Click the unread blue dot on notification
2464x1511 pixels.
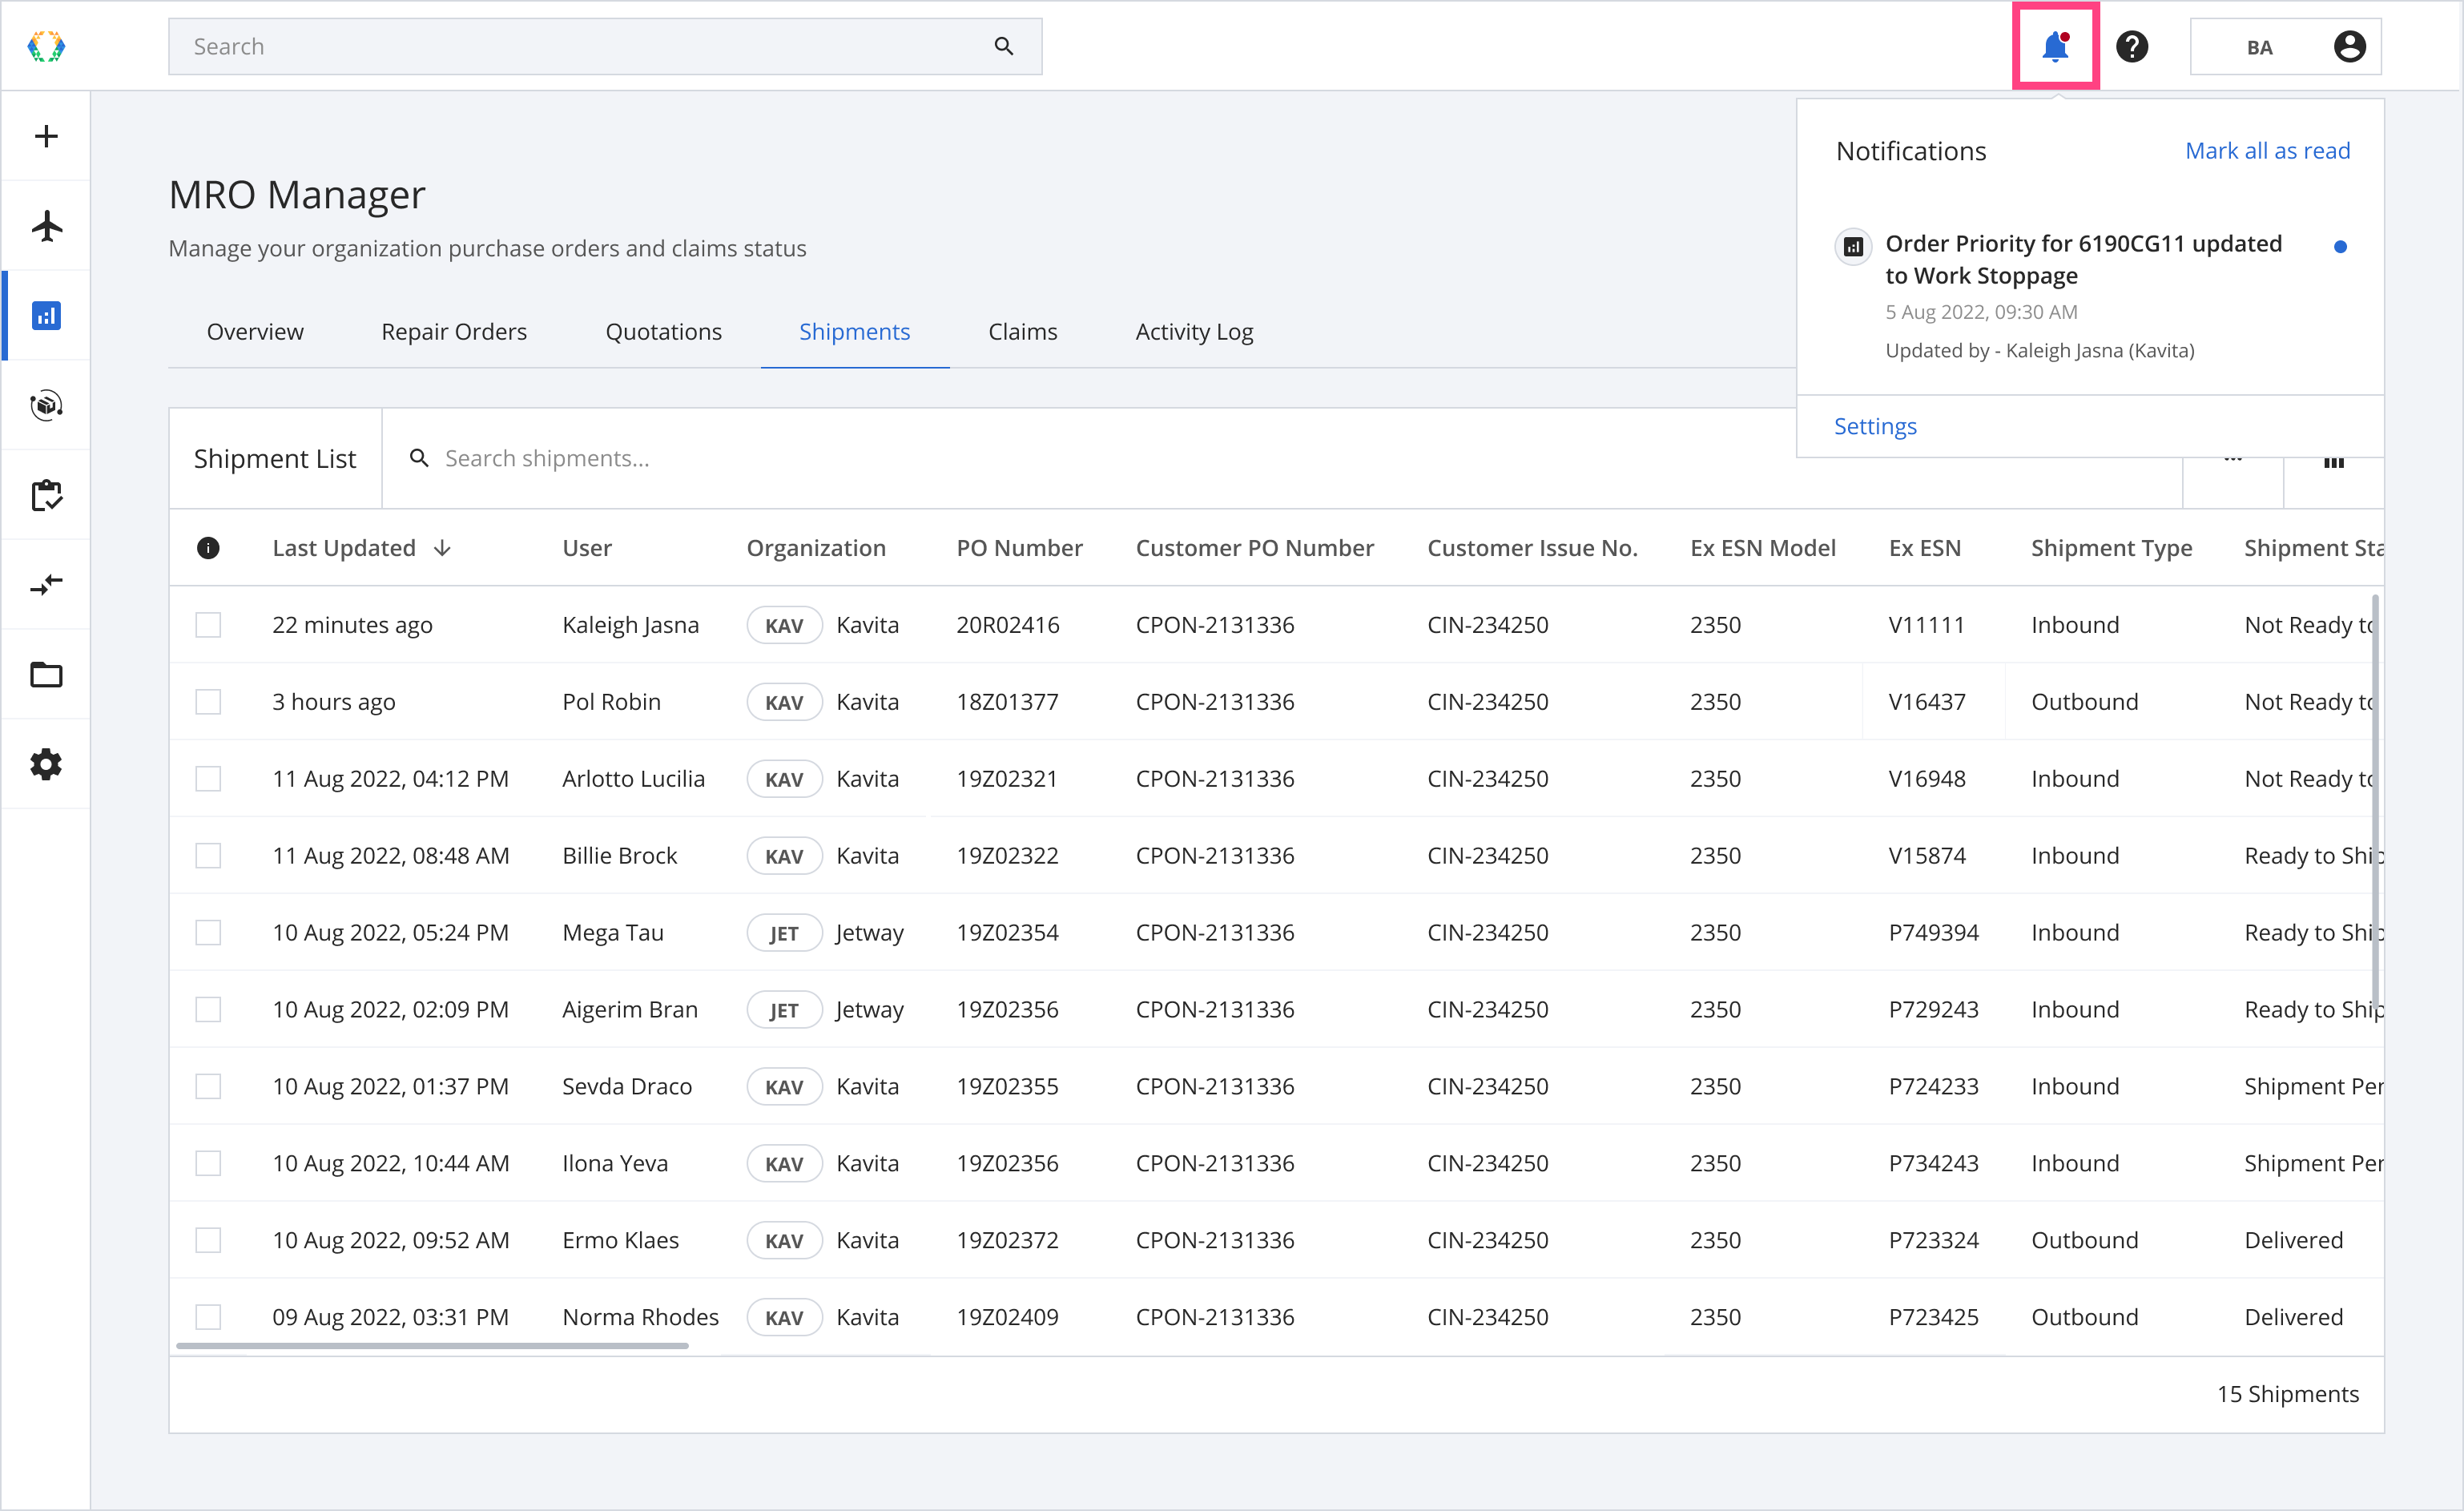pyautogui.click(x=2340, y=246)
